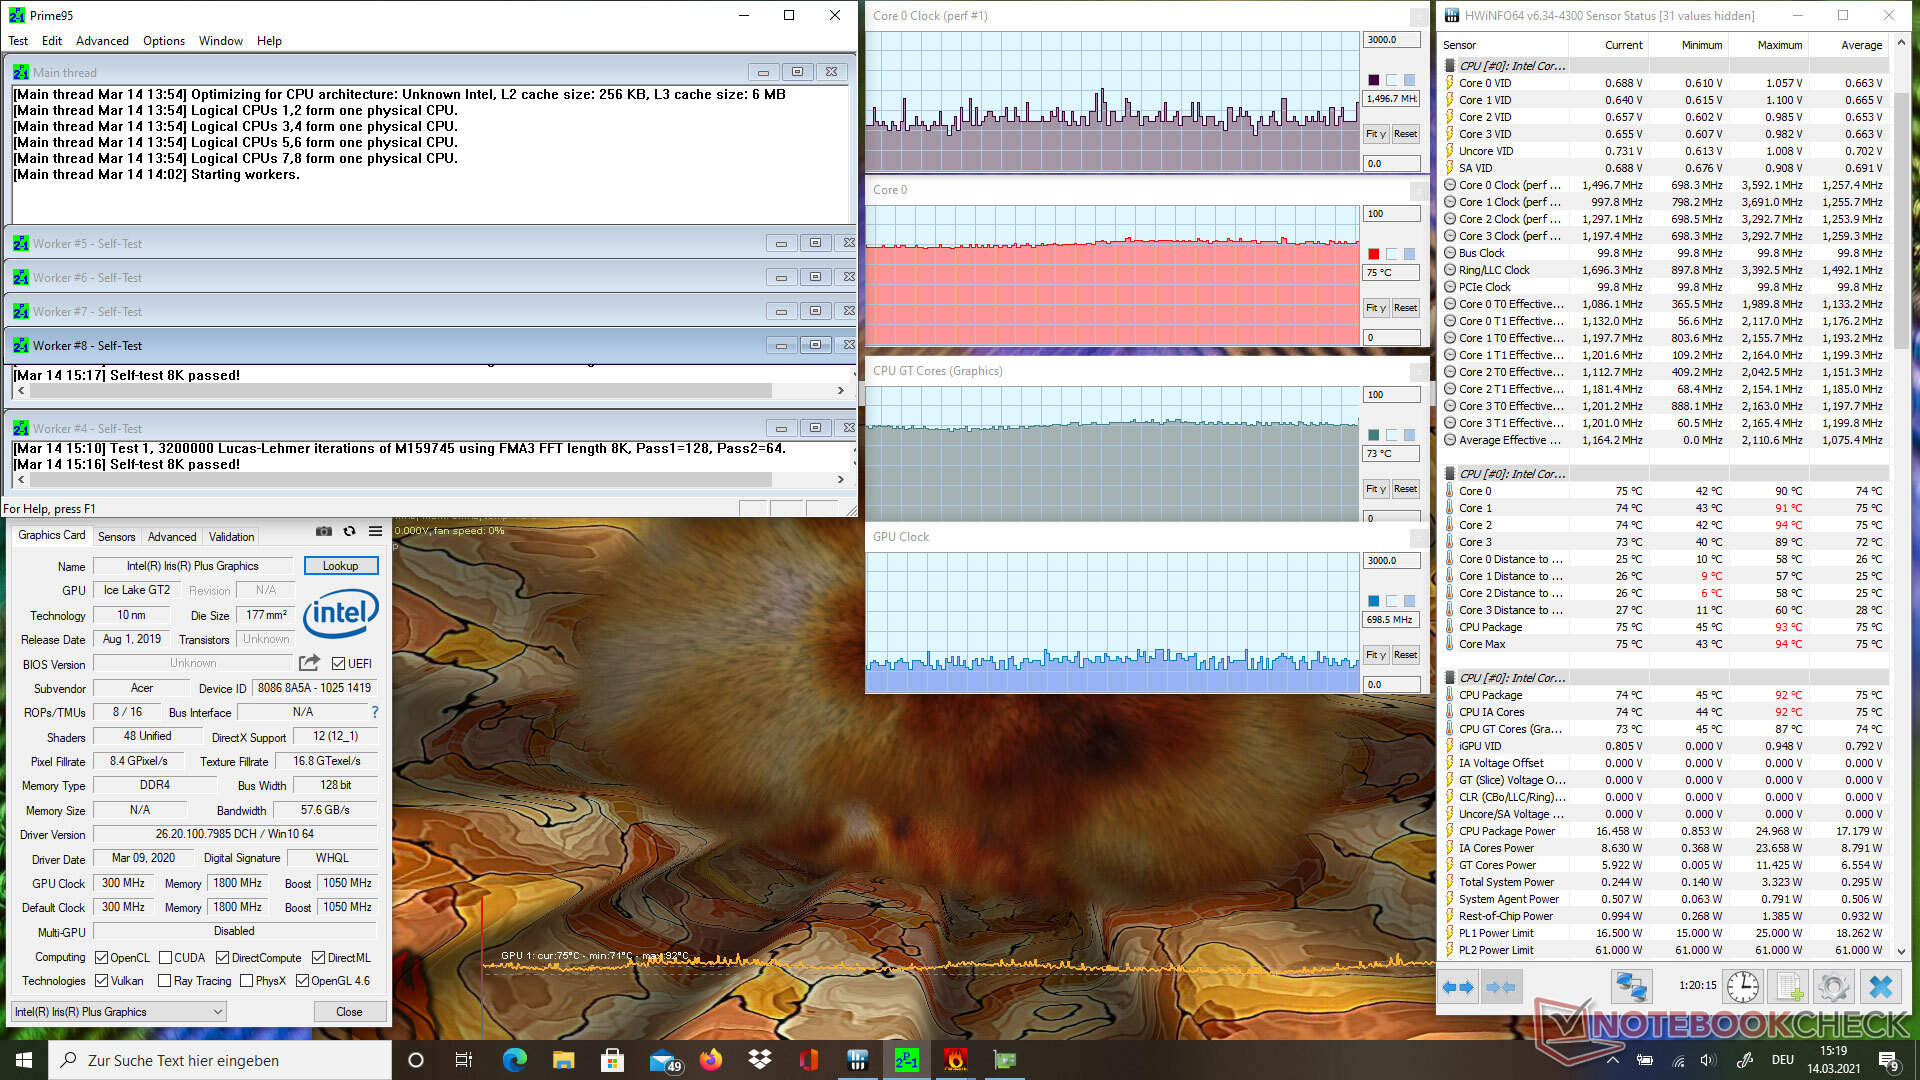Click the red color swatch of Core 0 graph
1920x1080 pixels.
1373,254
